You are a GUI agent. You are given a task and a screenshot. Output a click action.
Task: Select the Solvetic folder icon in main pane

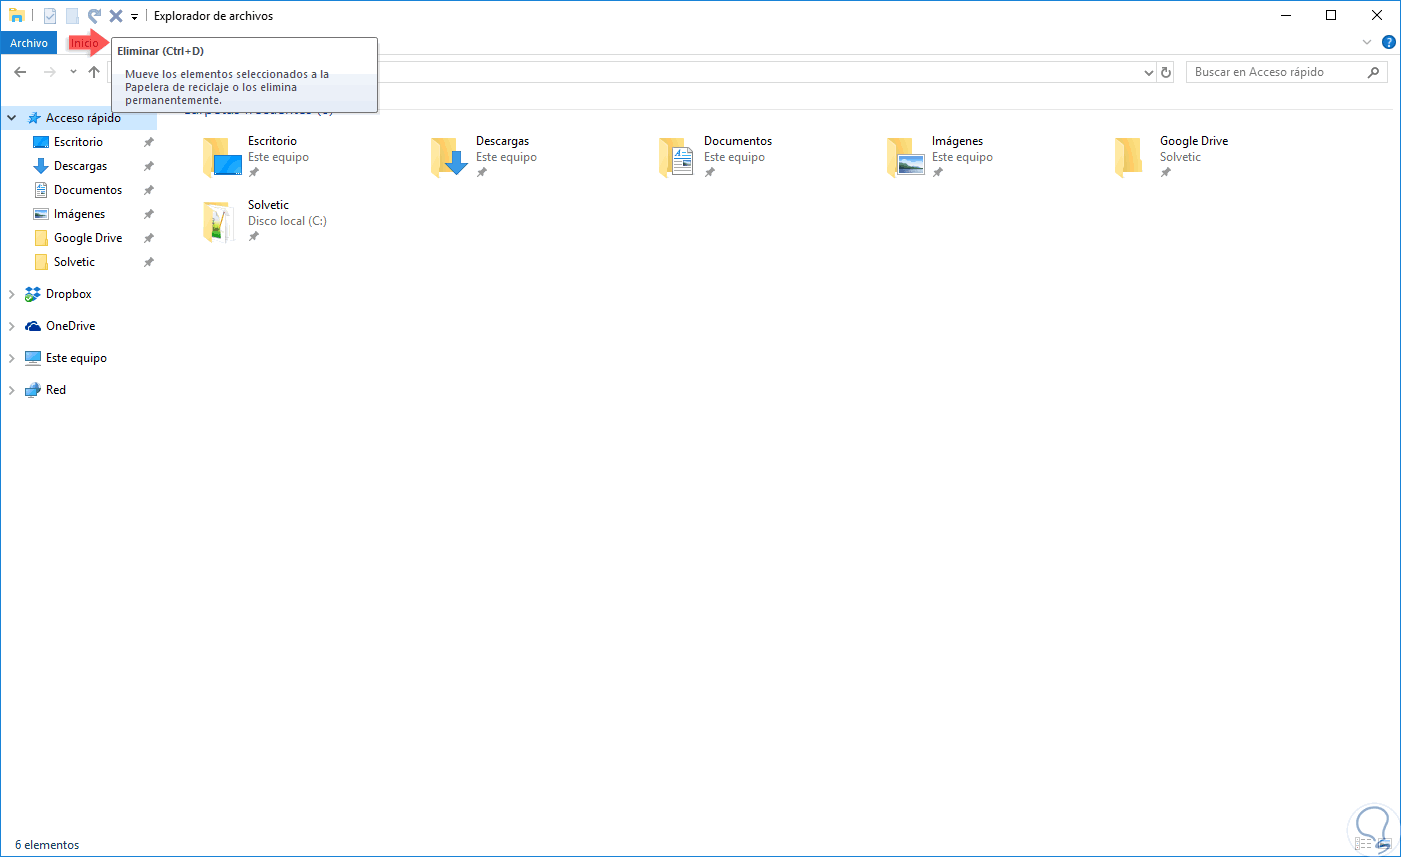[x=218, y=221]
